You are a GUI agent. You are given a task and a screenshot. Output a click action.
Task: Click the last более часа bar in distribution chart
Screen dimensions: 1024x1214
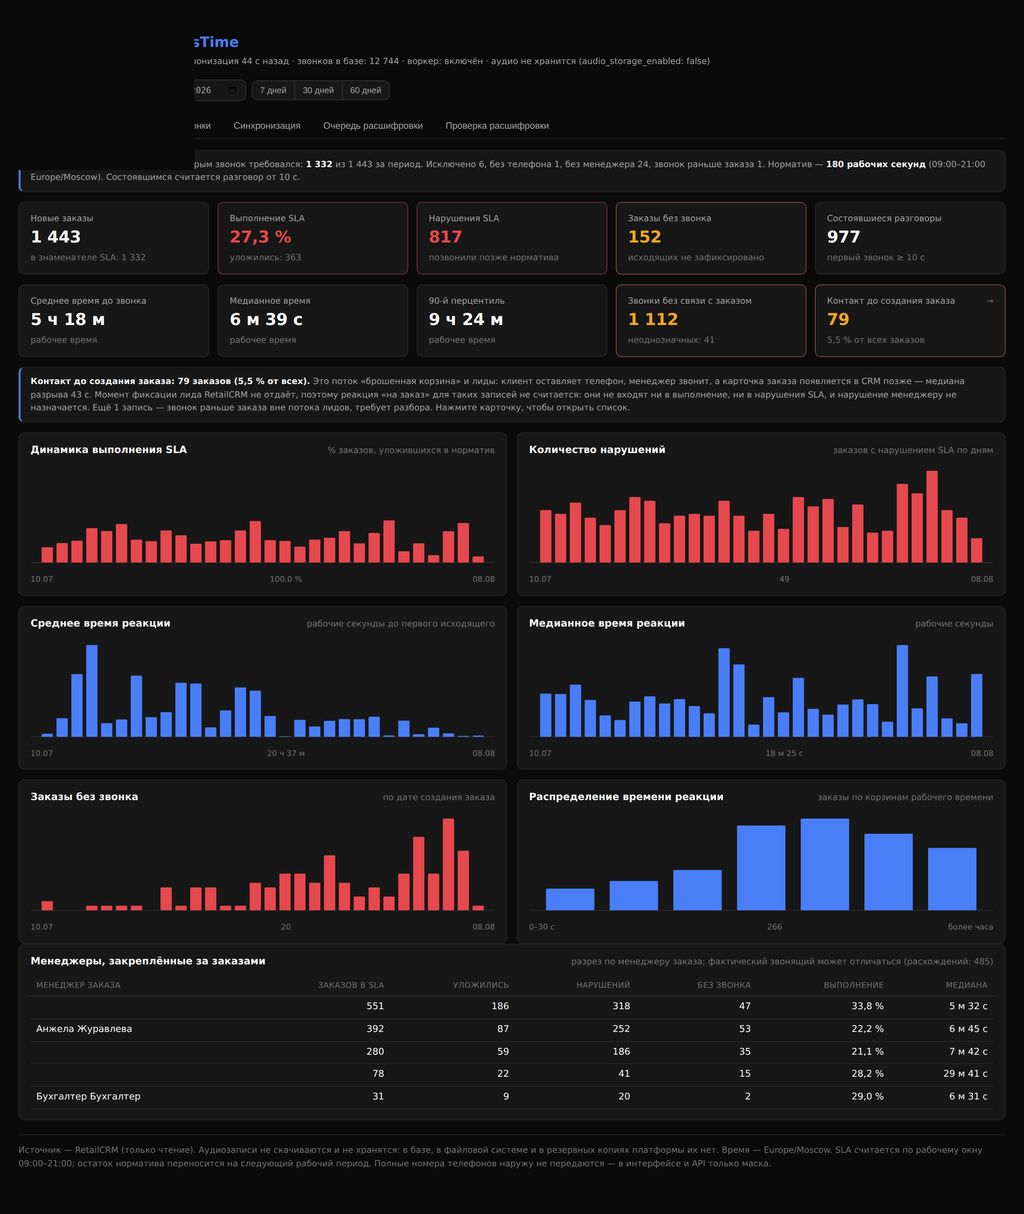[x=952, y=879]
